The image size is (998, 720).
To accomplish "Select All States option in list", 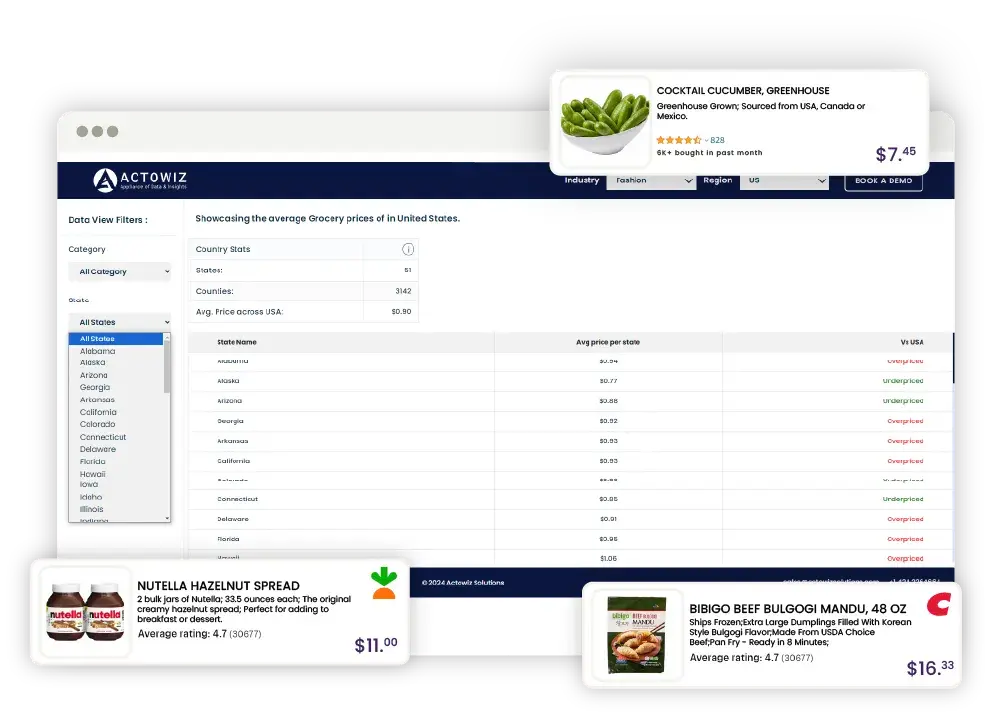I will pos(116,339).
